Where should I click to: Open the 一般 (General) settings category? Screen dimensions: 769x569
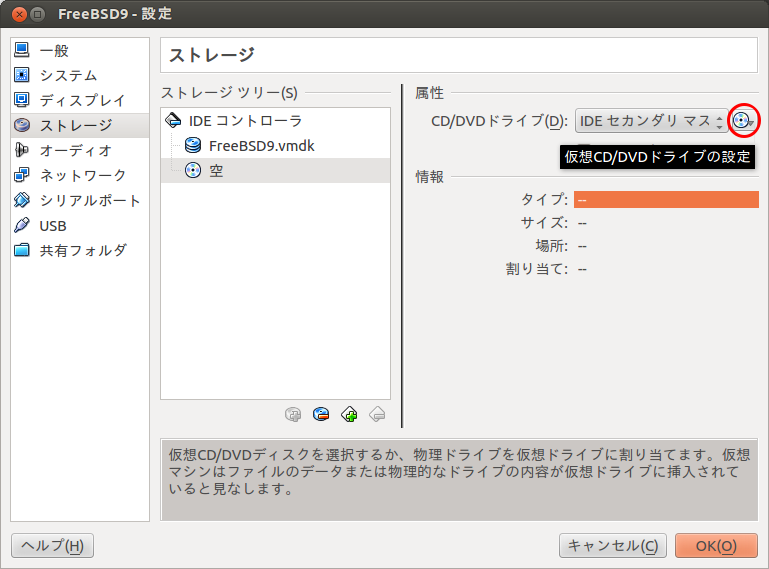pyautogui.click(x=80, y=51)
